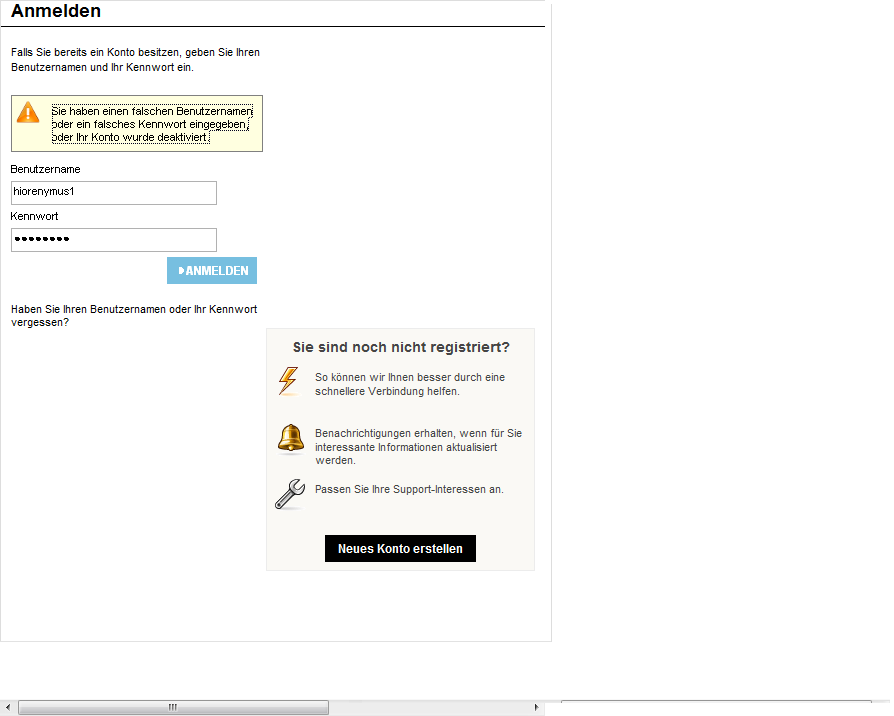Click the wrench support-interests icon
This screenshot has width=894, height=716.
click(x=289, y=494)
